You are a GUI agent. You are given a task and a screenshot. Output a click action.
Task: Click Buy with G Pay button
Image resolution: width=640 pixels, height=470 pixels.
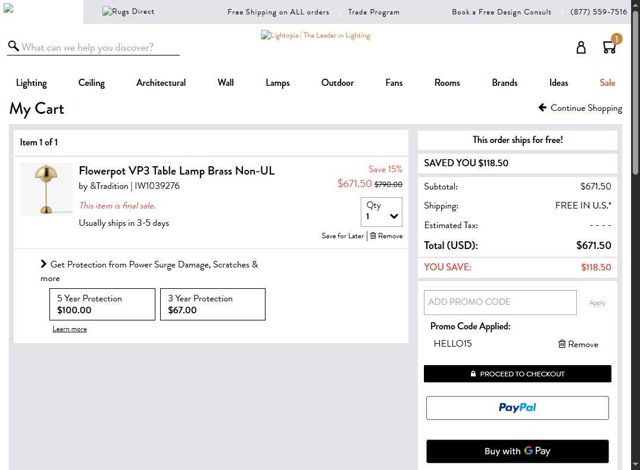tap(517, 451)
